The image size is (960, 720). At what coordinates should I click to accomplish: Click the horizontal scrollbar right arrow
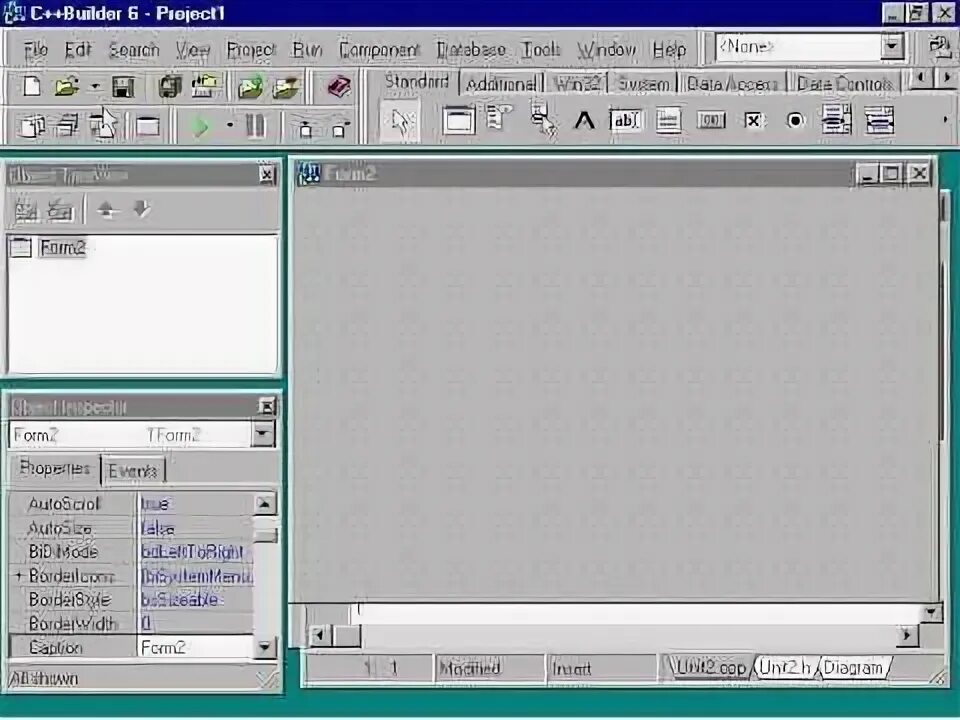(x=907, y=636)
